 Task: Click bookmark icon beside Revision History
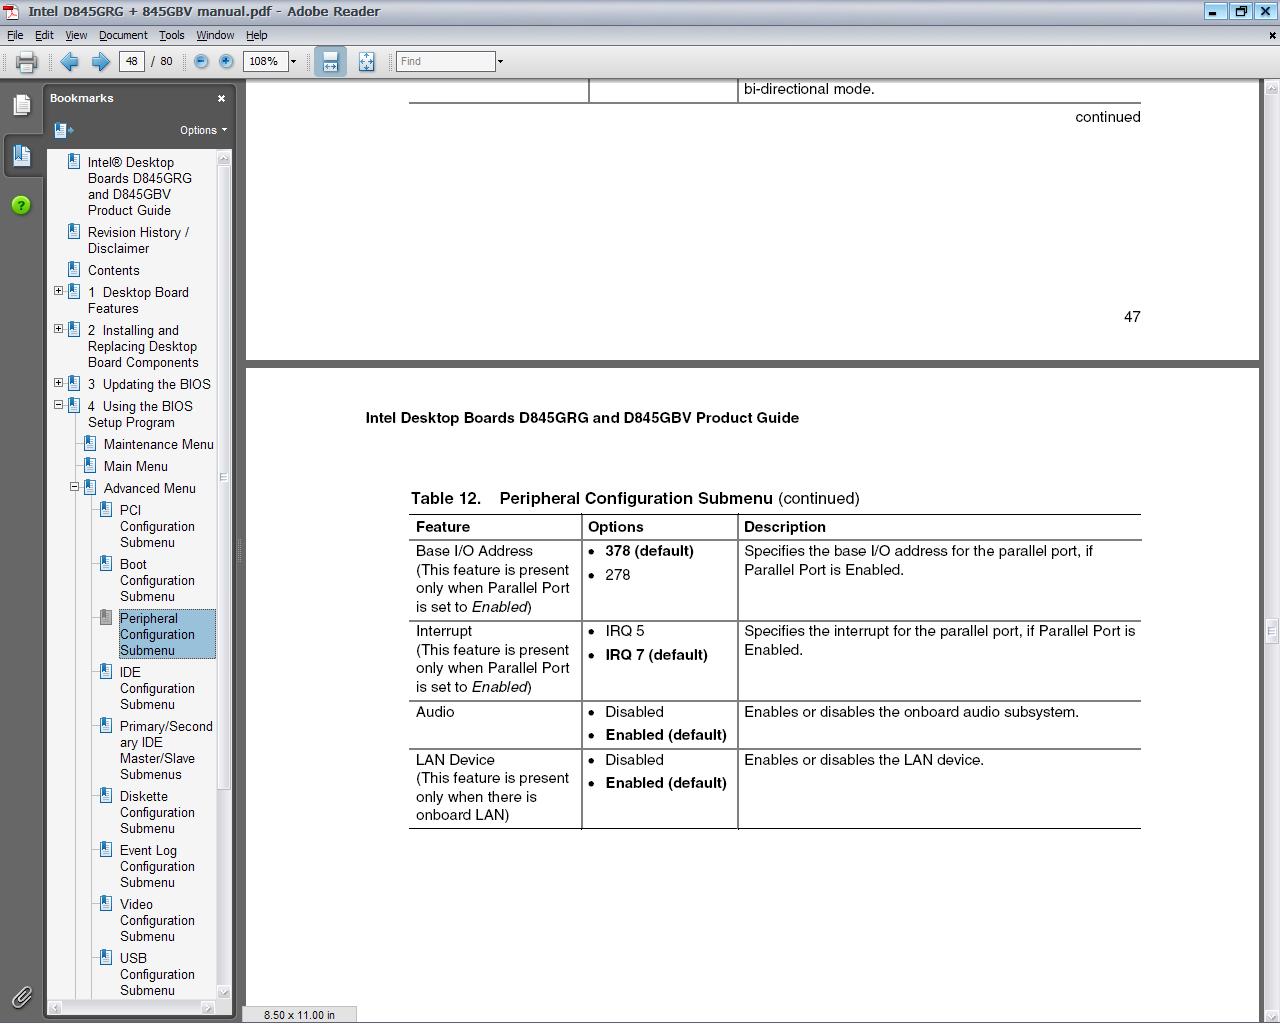[73, 231]
